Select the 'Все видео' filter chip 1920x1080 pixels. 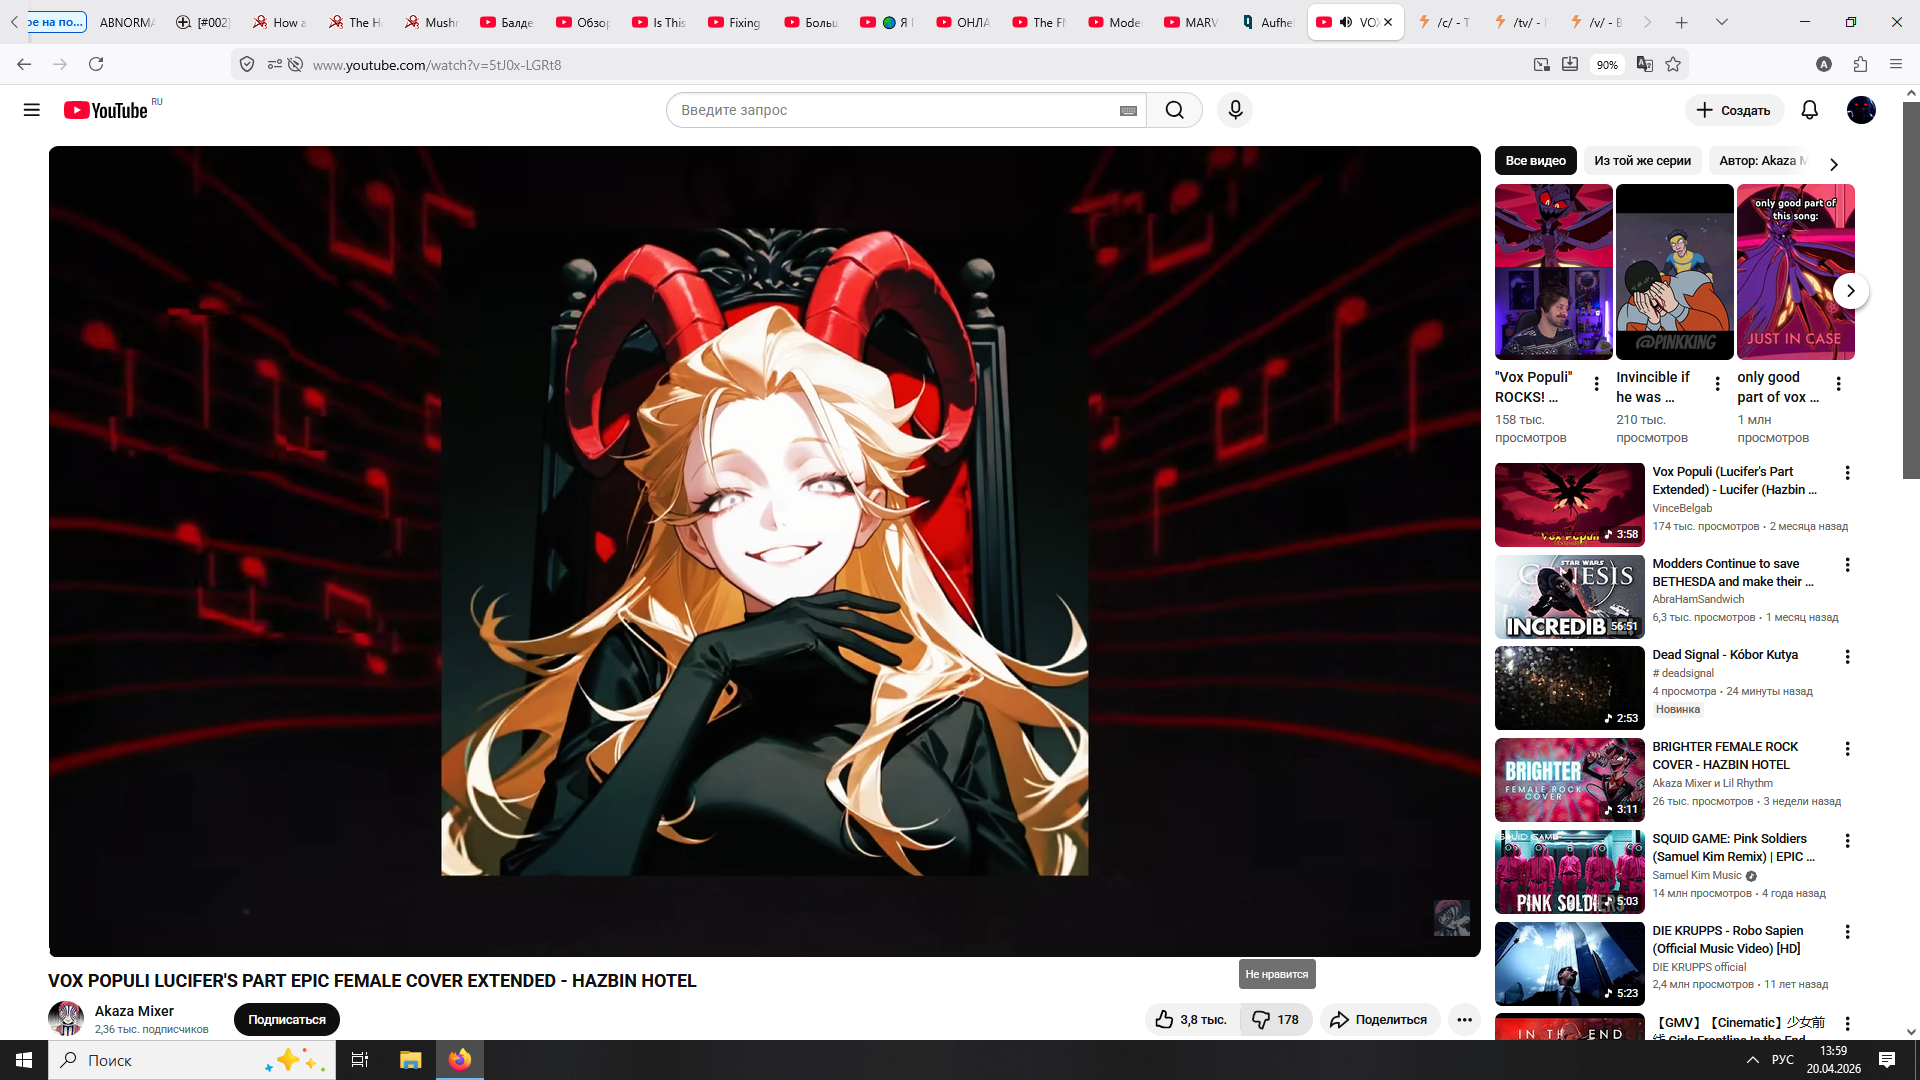[1535, 161]
